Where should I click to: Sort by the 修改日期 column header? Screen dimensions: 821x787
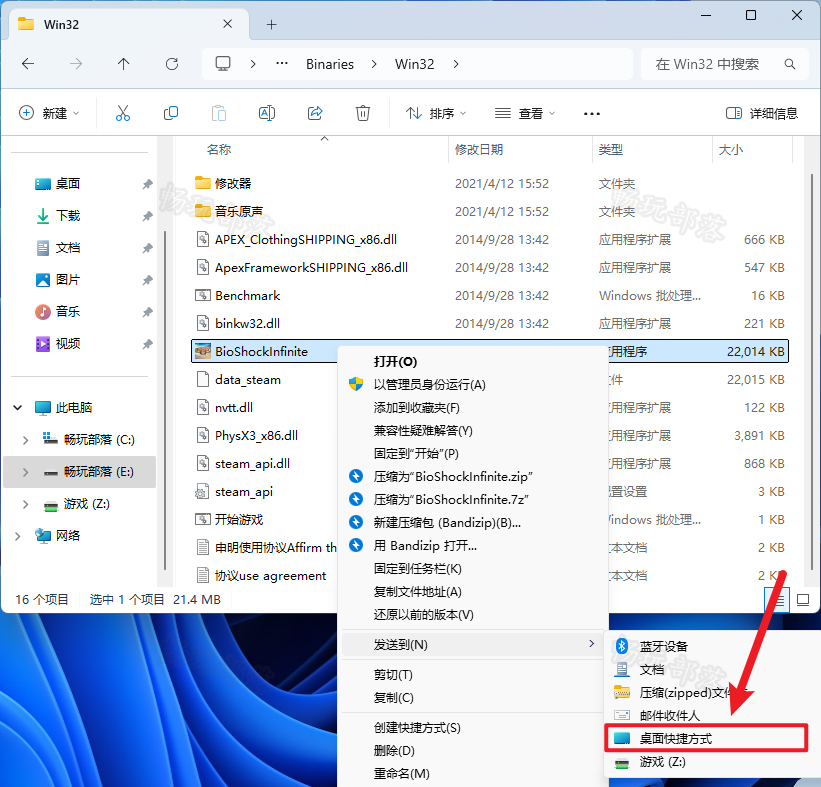click(x=479, y=150)
